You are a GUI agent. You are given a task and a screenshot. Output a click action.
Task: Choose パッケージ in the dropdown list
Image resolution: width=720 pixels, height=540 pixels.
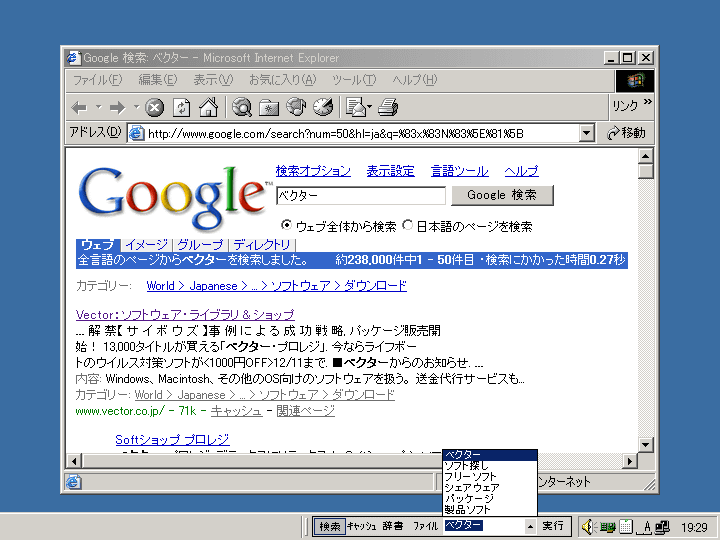[x=489, y=499]
